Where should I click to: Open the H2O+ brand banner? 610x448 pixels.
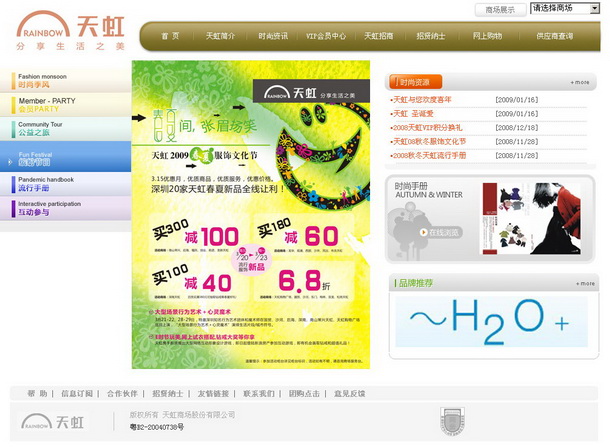pyautogui.click(x=491, y=322)
